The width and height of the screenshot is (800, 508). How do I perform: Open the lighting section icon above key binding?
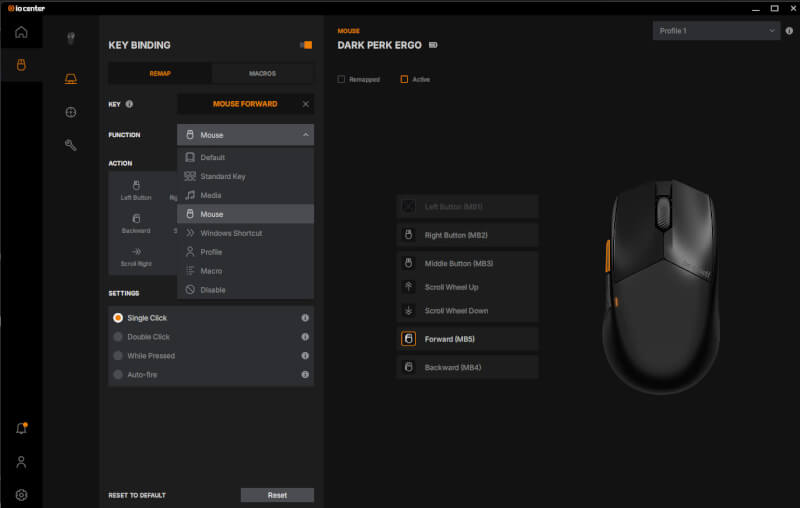(71, 38)
